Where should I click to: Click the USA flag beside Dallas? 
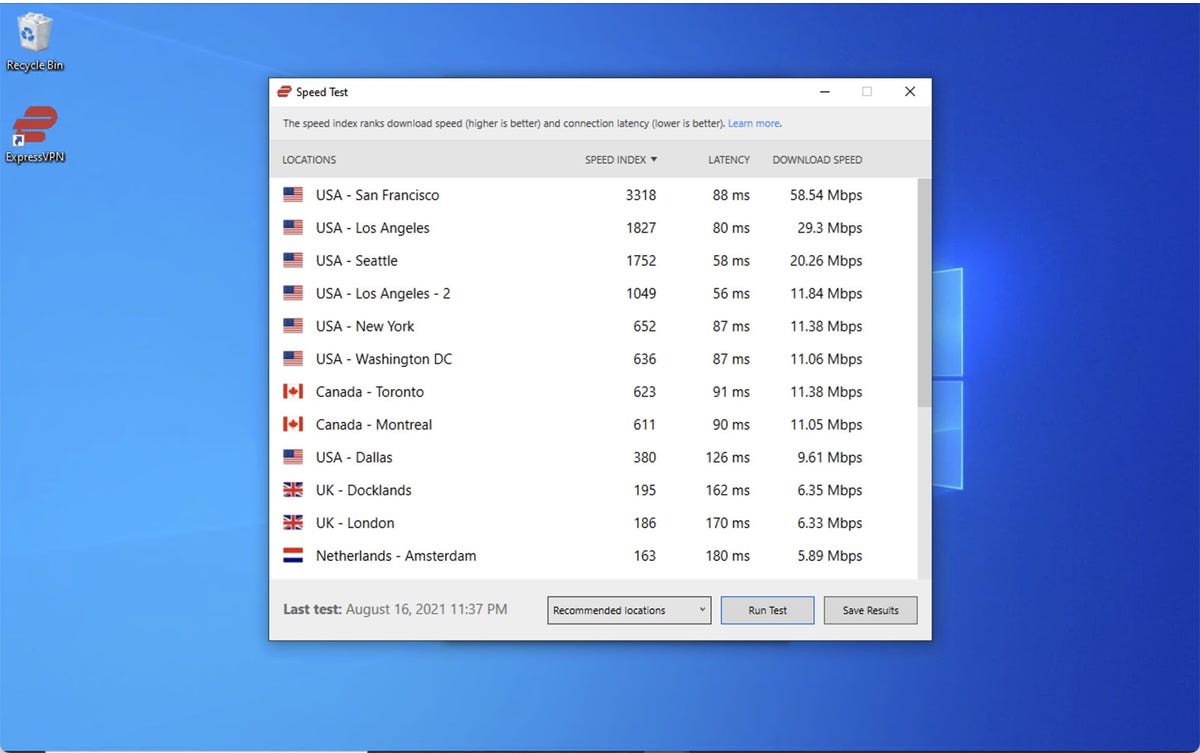point(293,458)
